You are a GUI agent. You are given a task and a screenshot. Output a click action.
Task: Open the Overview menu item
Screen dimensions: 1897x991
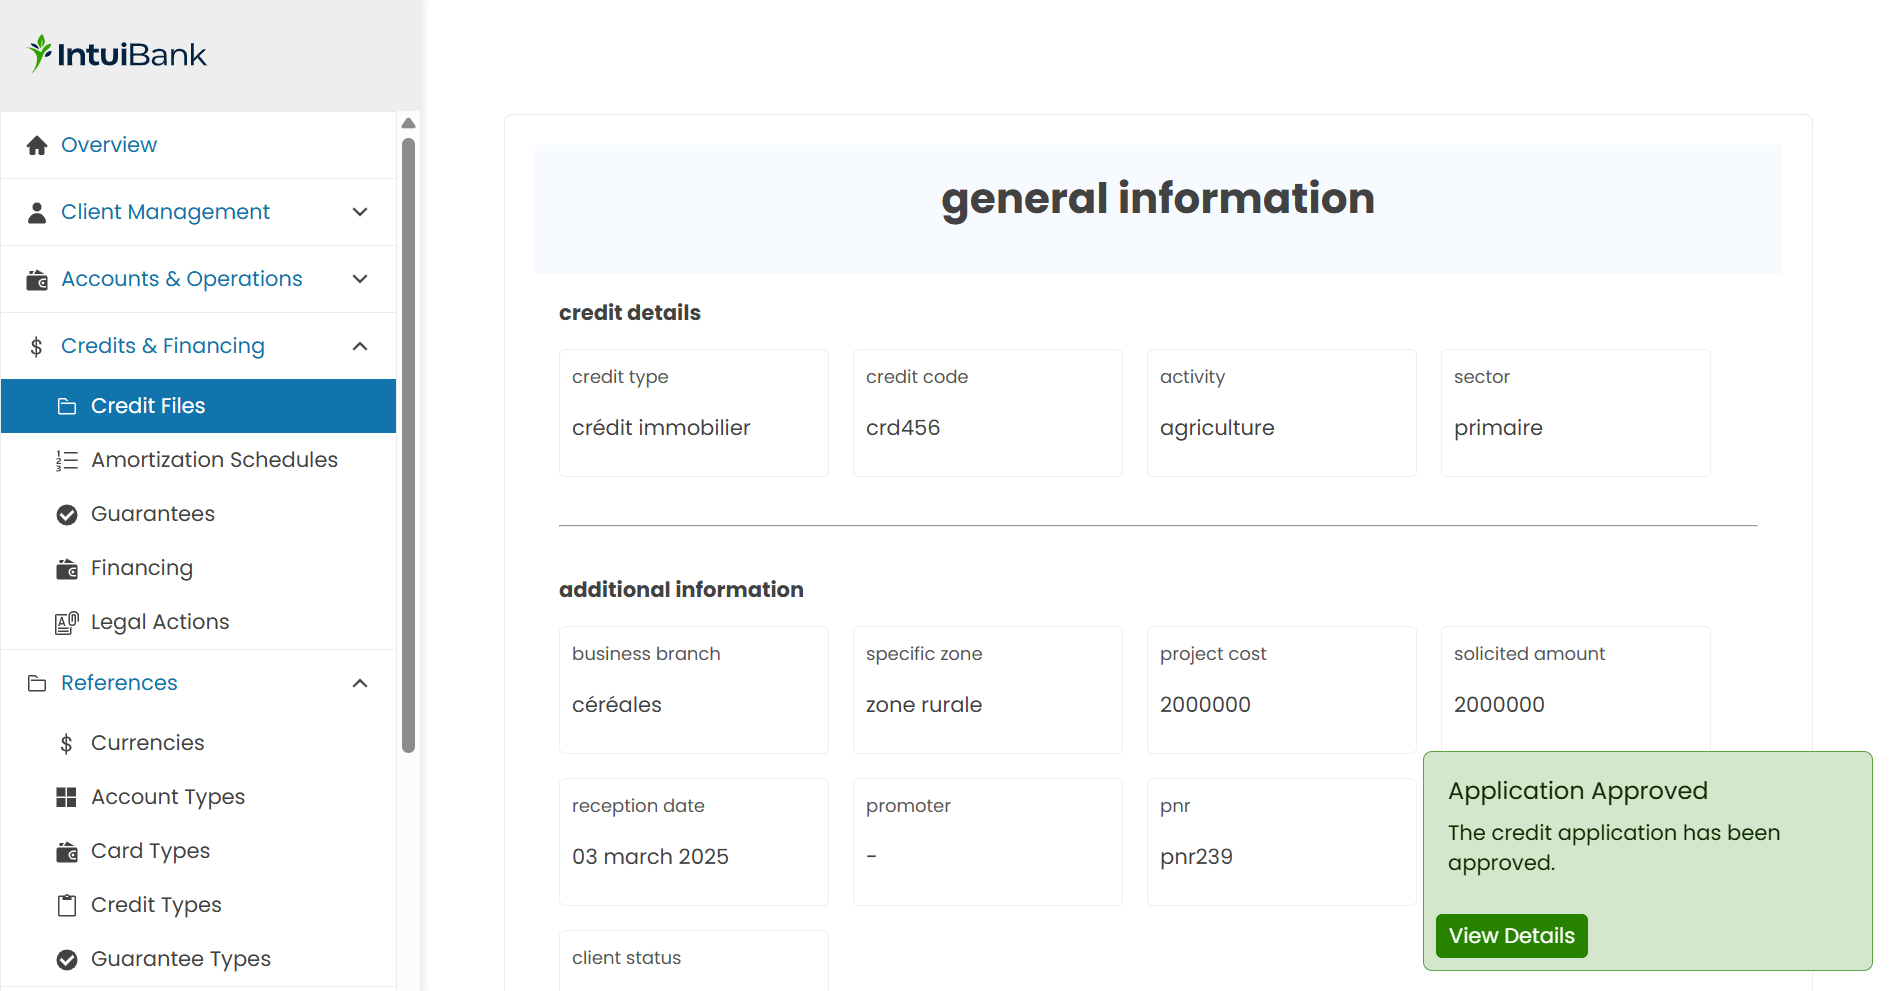[199, 145]
